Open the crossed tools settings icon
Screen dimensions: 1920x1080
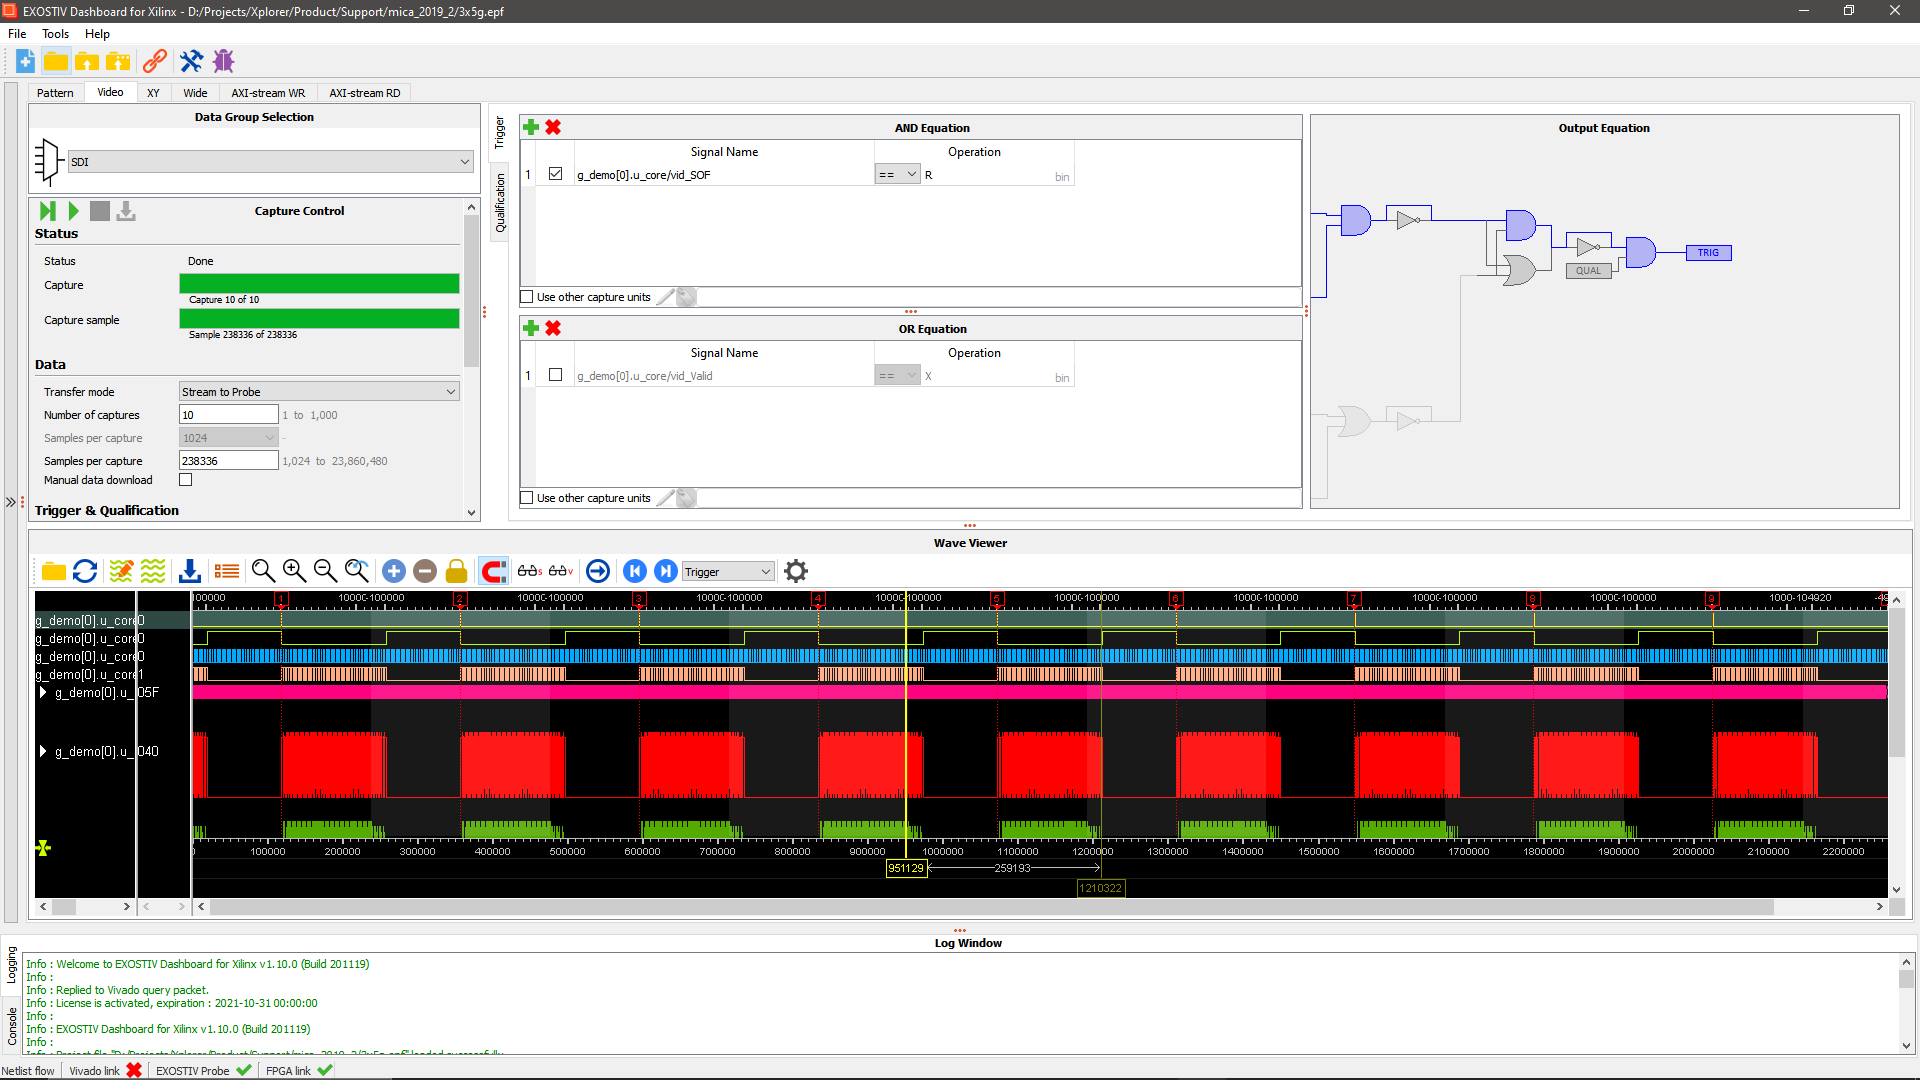191,61
